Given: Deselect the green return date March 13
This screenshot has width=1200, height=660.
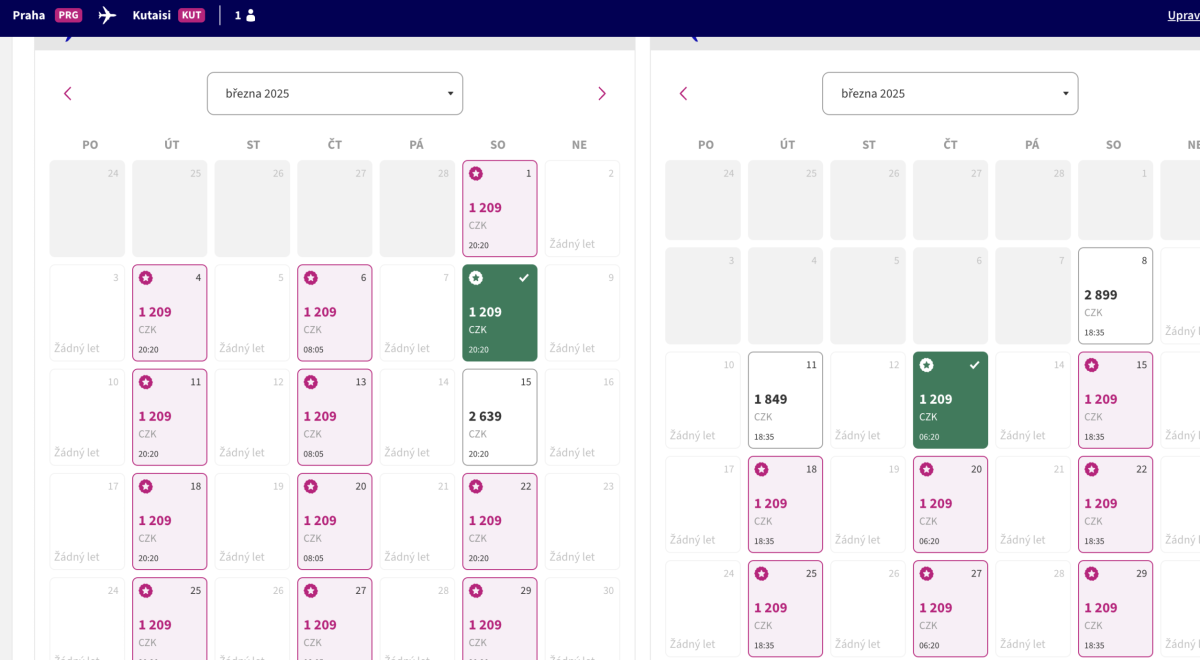Looking at the screenshot, I should (x=950, y=400).
